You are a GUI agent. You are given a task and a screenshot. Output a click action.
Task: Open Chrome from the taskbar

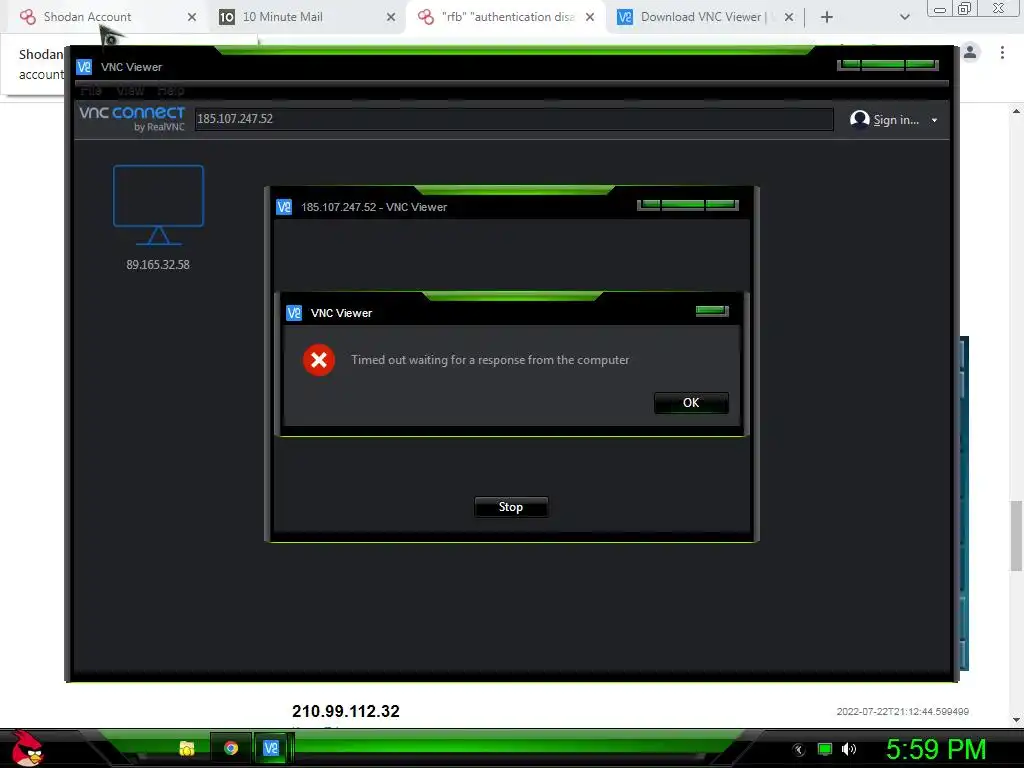coord(231,748)
